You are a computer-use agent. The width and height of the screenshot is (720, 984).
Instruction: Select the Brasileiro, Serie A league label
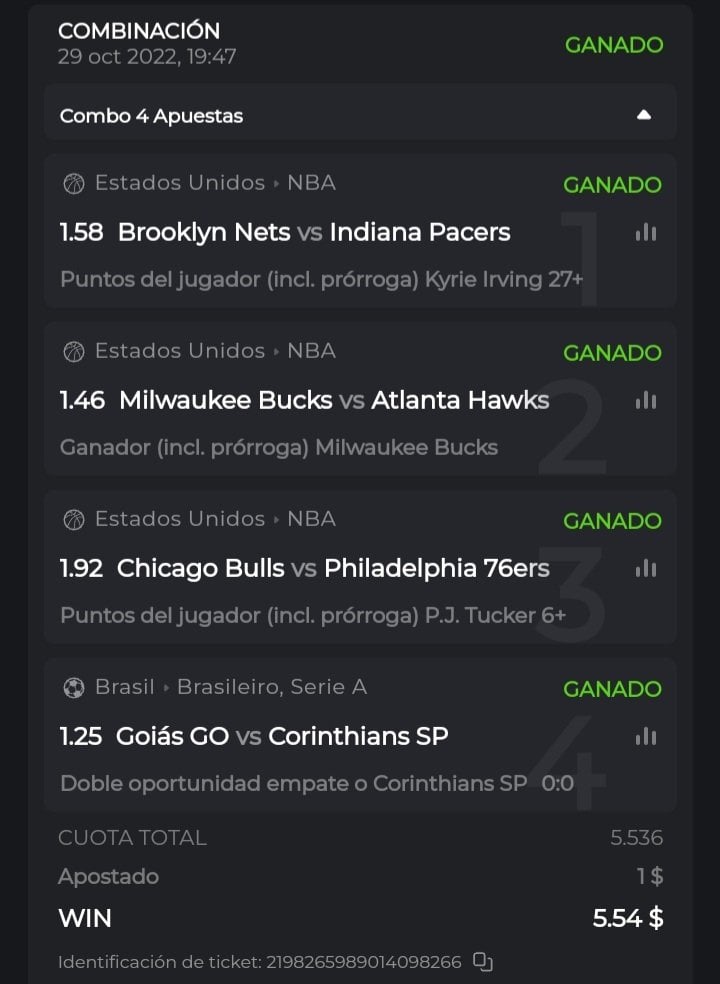point(272,687)
